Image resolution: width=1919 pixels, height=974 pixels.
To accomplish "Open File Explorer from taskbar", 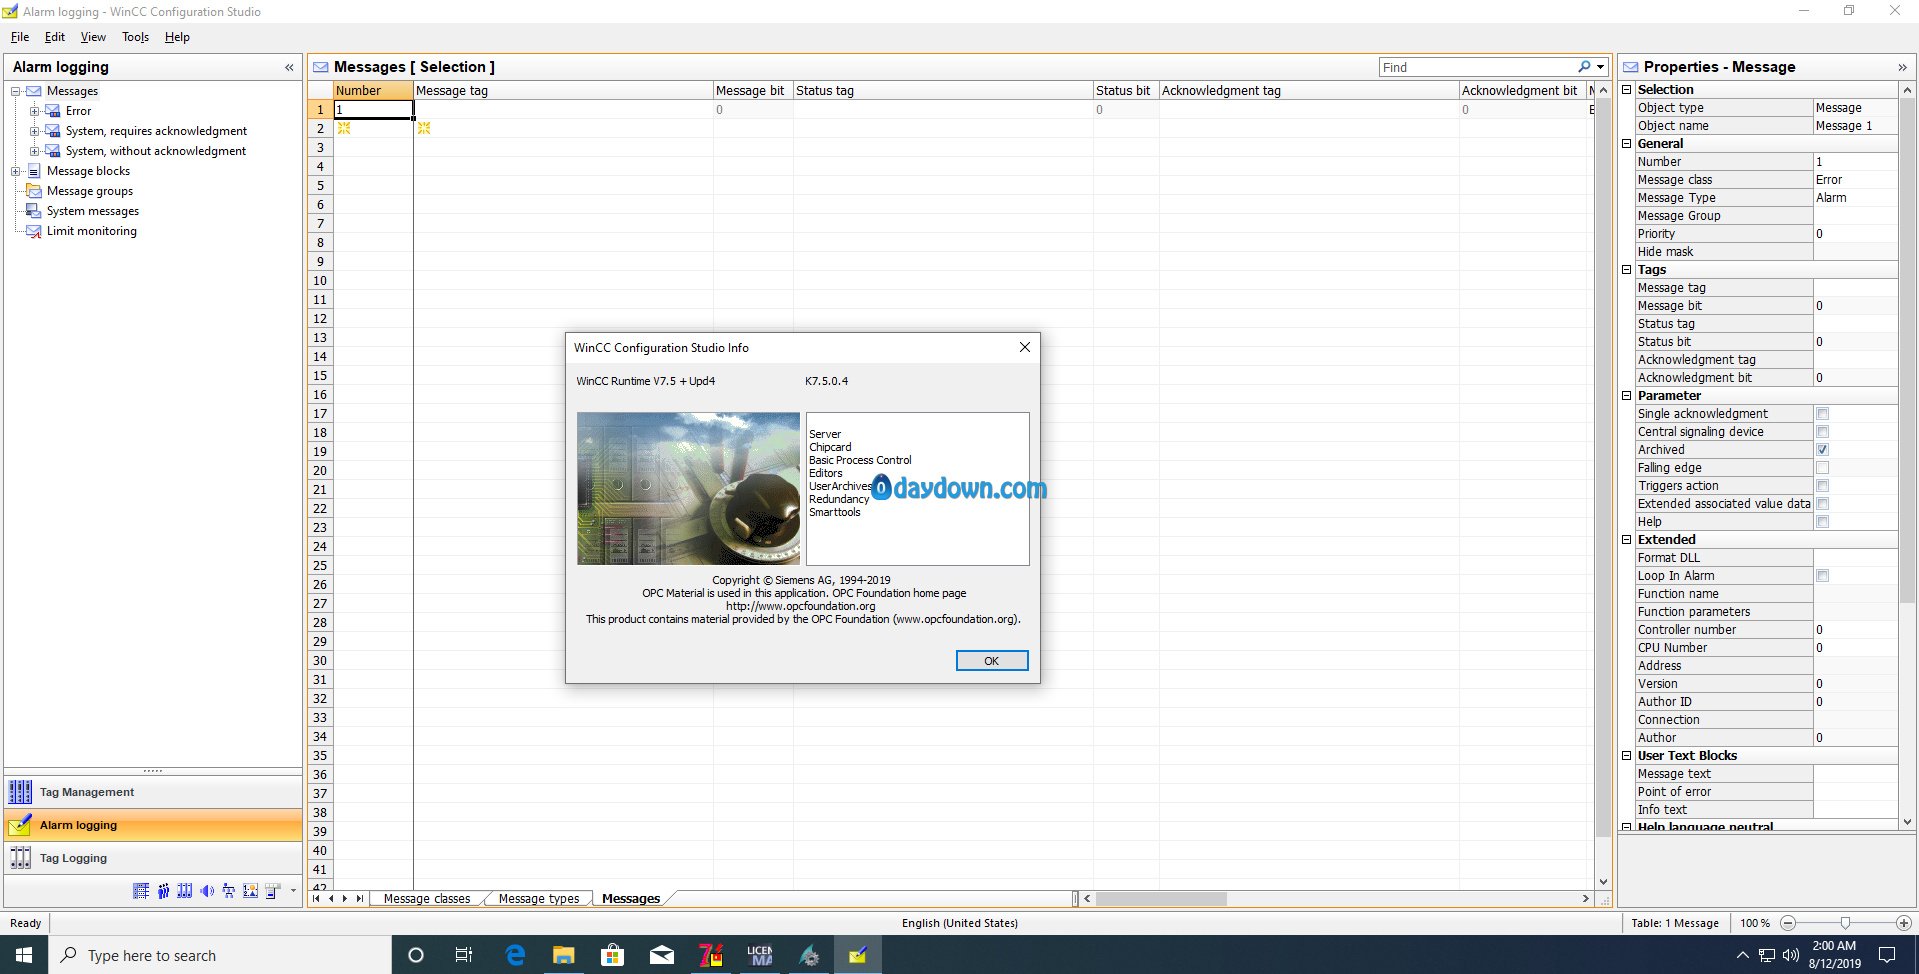I will 564,955.
